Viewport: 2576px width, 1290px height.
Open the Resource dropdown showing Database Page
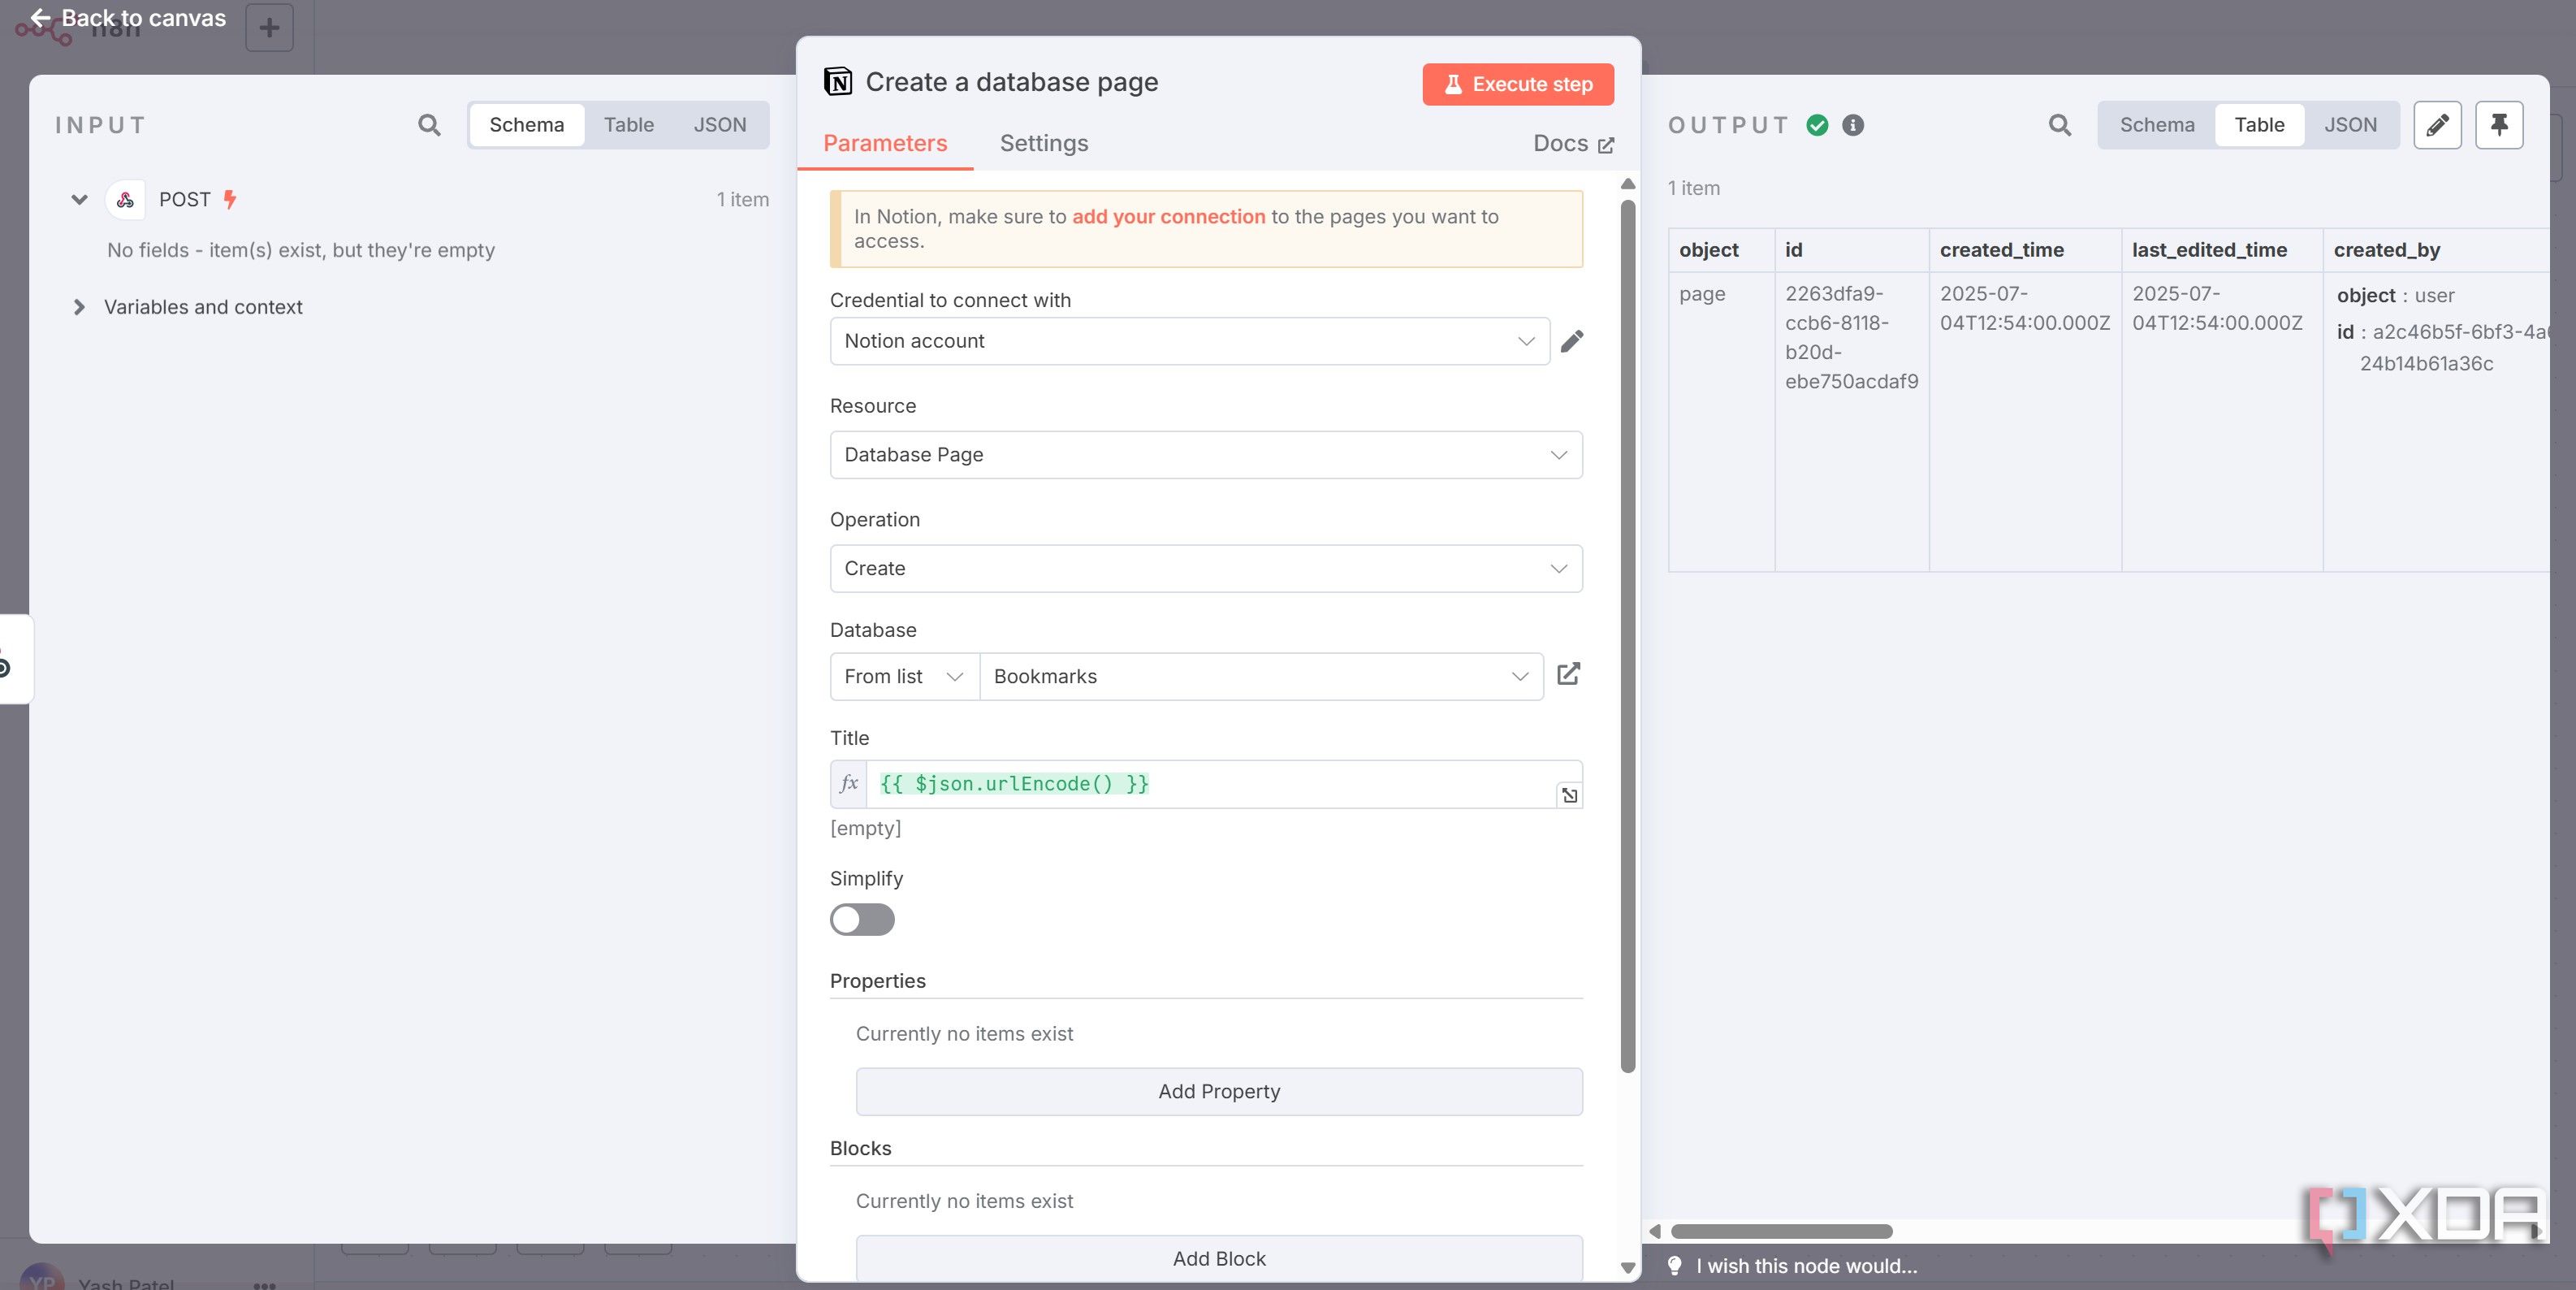click(x=1206, y=455)
